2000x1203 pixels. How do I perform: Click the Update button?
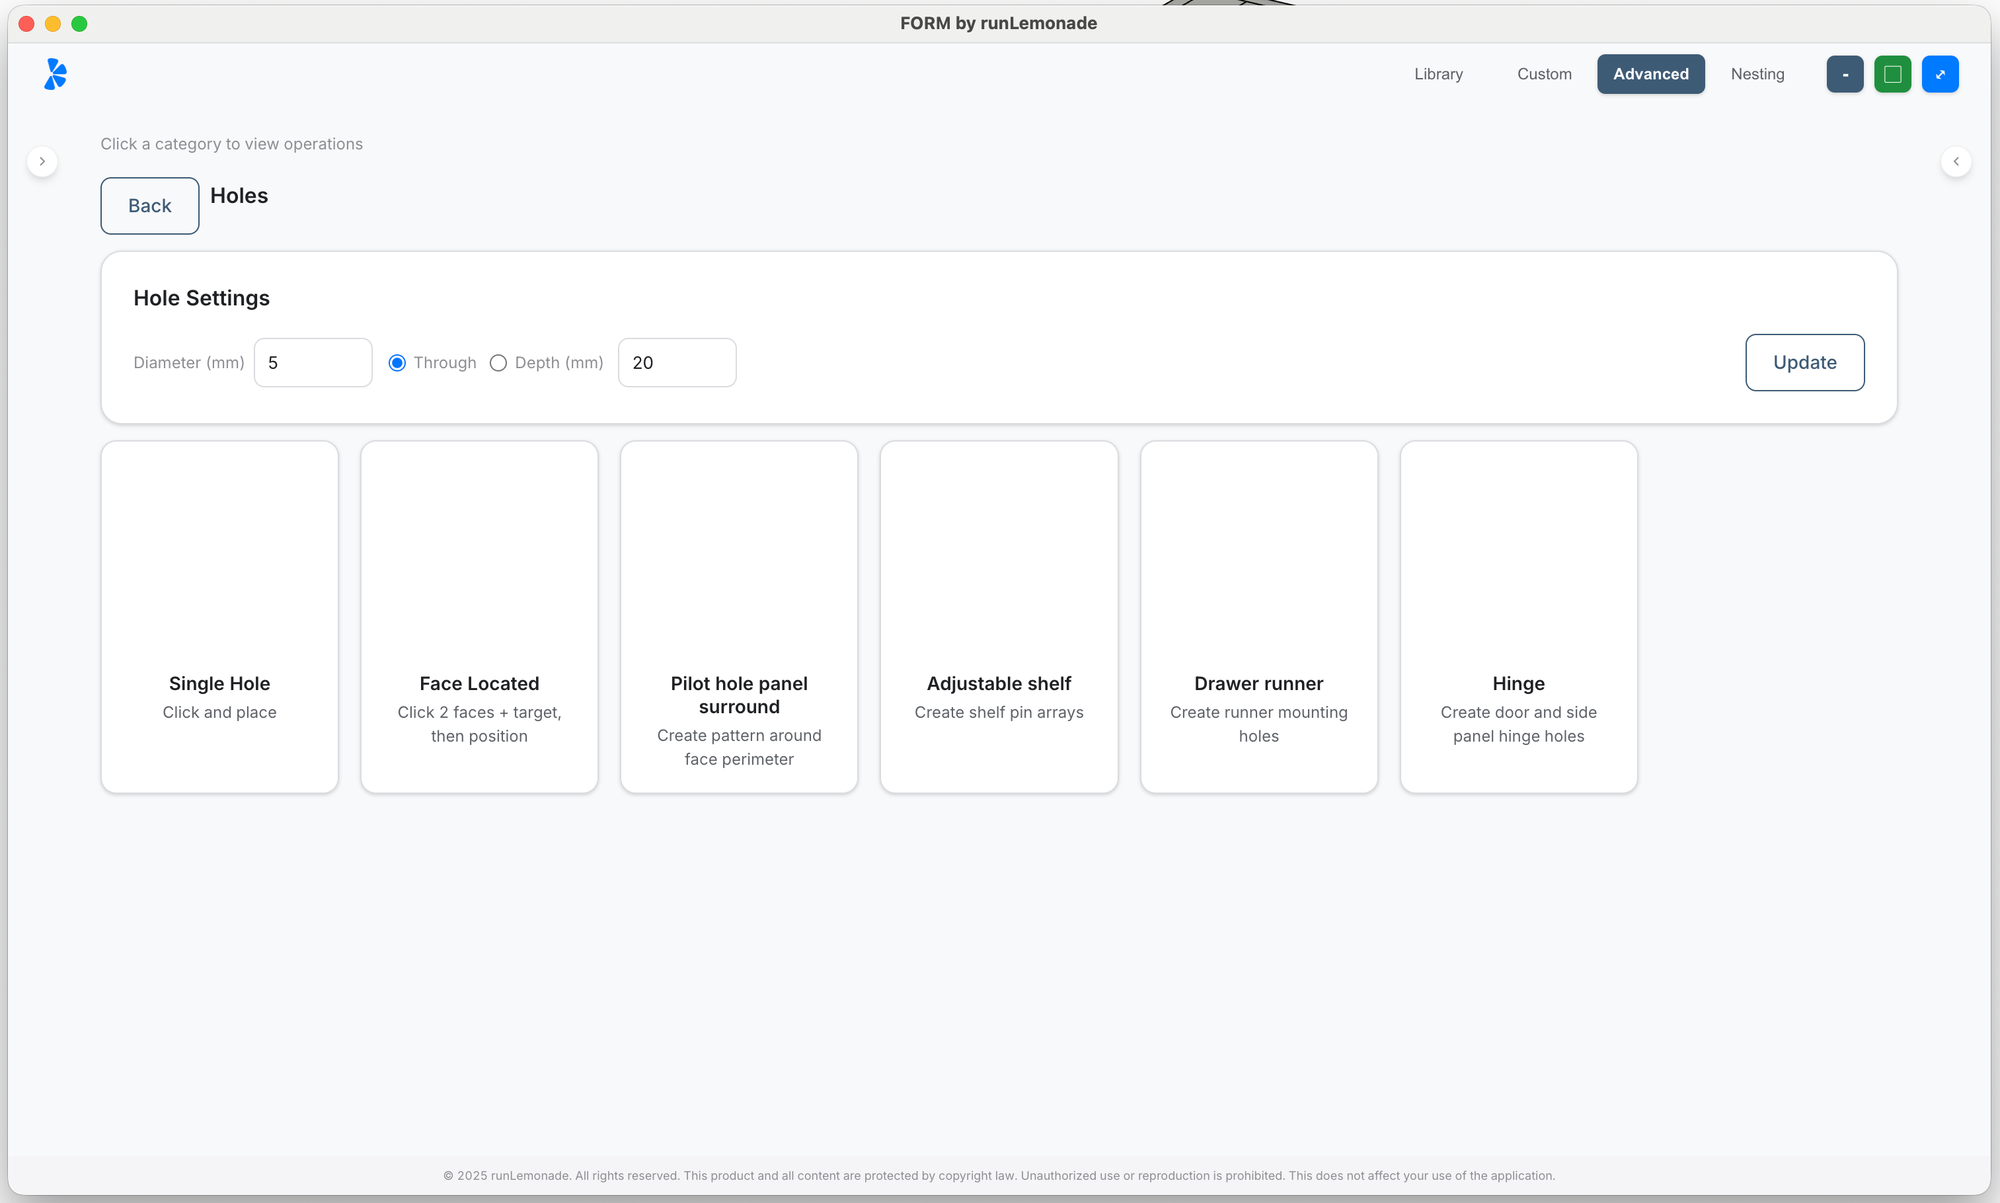click(x=1804, y=362)
